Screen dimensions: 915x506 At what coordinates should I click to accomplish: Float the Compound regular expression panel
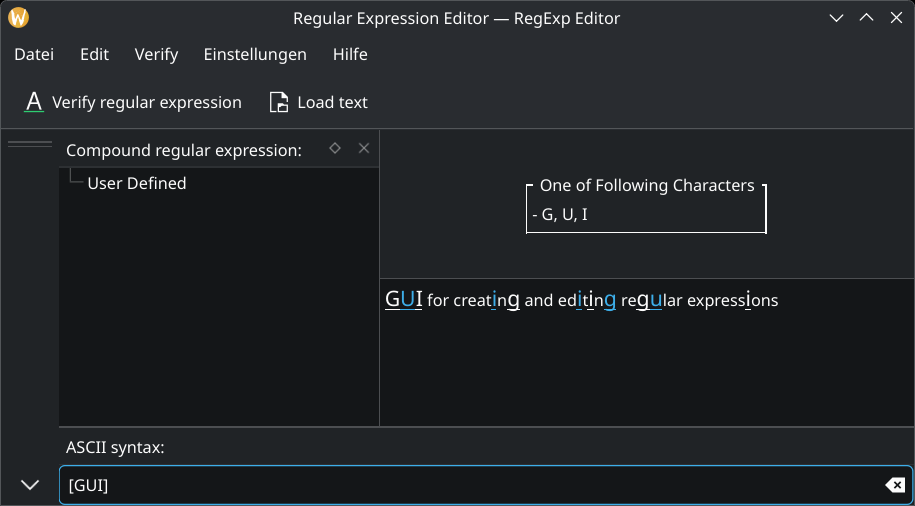[x=336, y=148]
